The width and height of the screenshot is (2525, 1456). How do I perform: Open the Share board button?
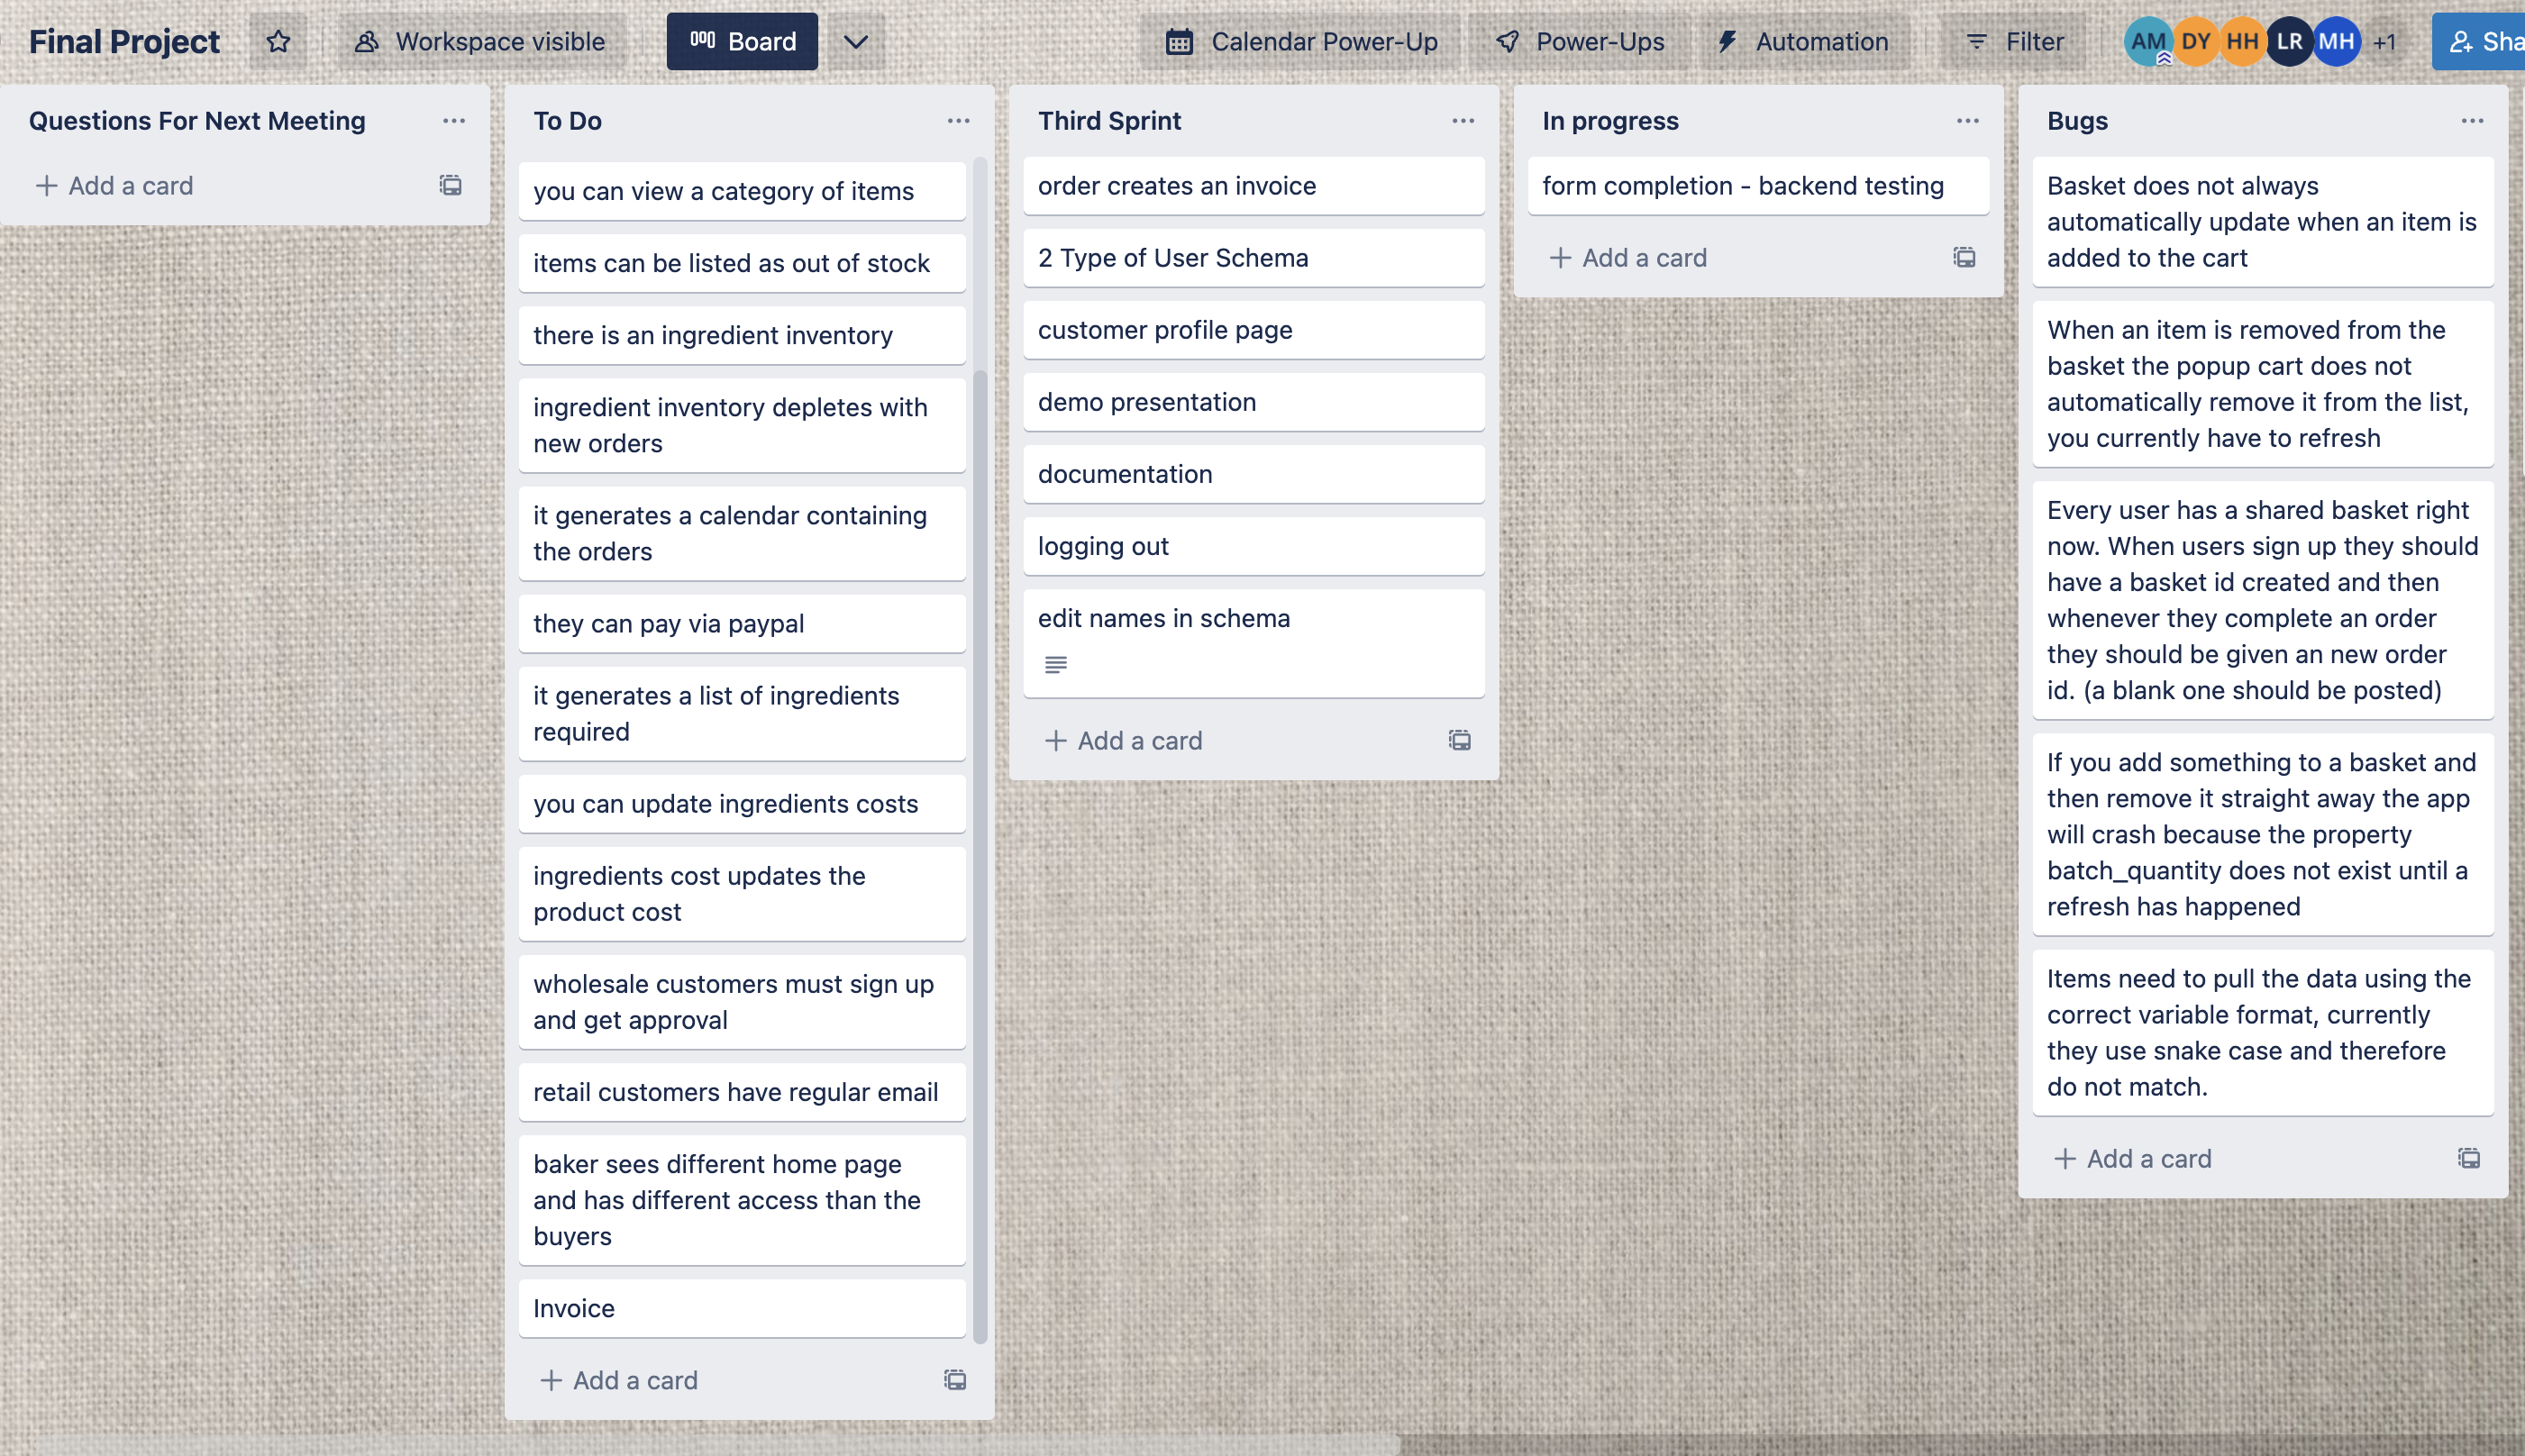pyautogui.click(x=2479, y=41)
